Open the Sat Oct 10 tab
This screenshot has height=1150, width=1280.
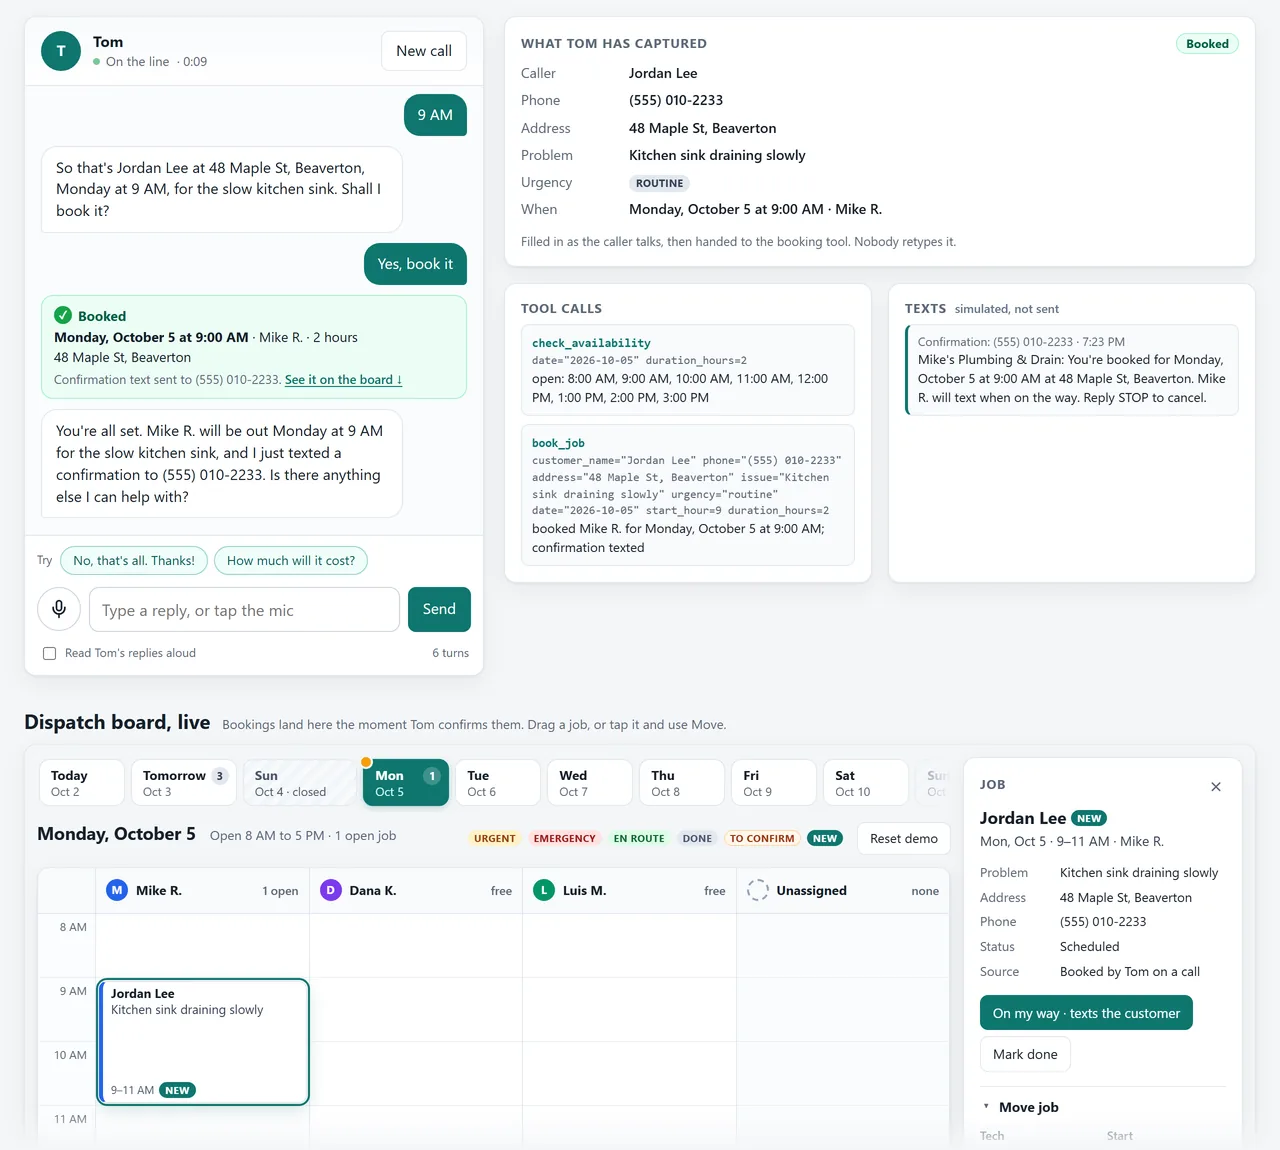[866, 783]
